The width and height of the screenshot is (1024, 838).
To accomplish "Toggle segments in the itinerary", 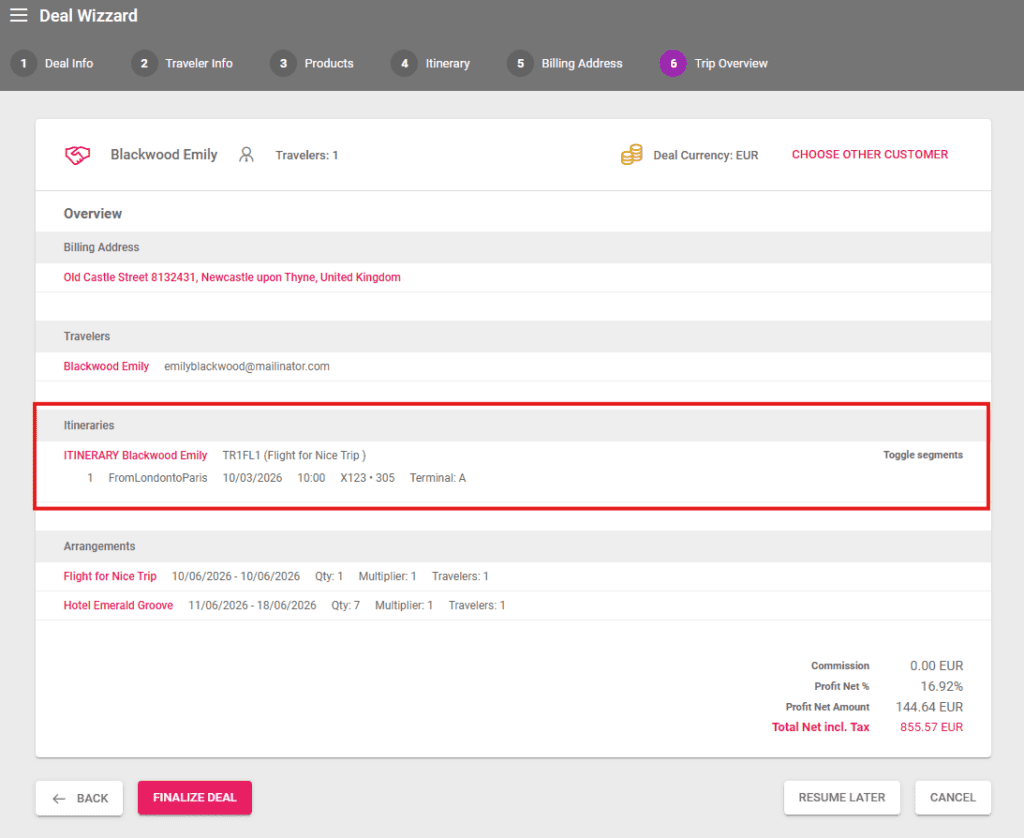I will [x=922, y=455].
